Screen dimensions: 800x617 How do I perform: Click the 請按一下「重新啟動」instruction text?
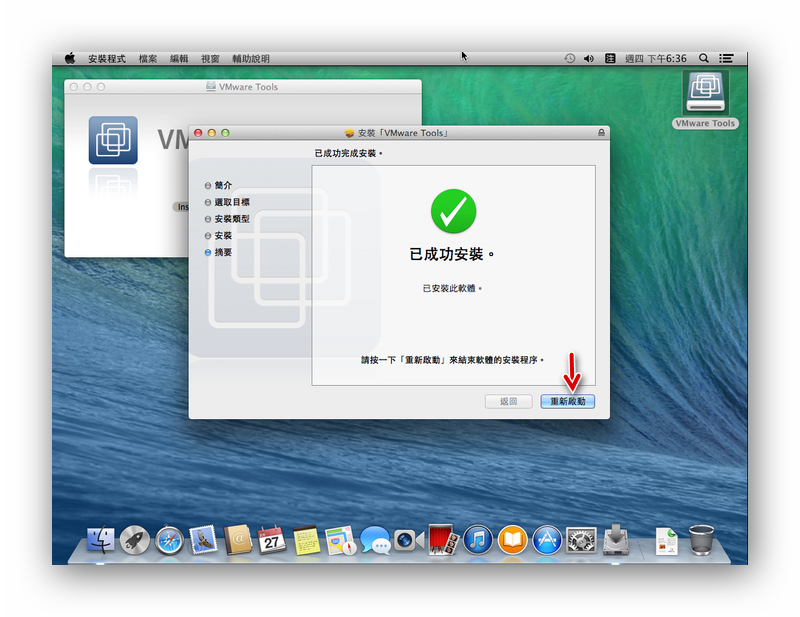[452, 360]
